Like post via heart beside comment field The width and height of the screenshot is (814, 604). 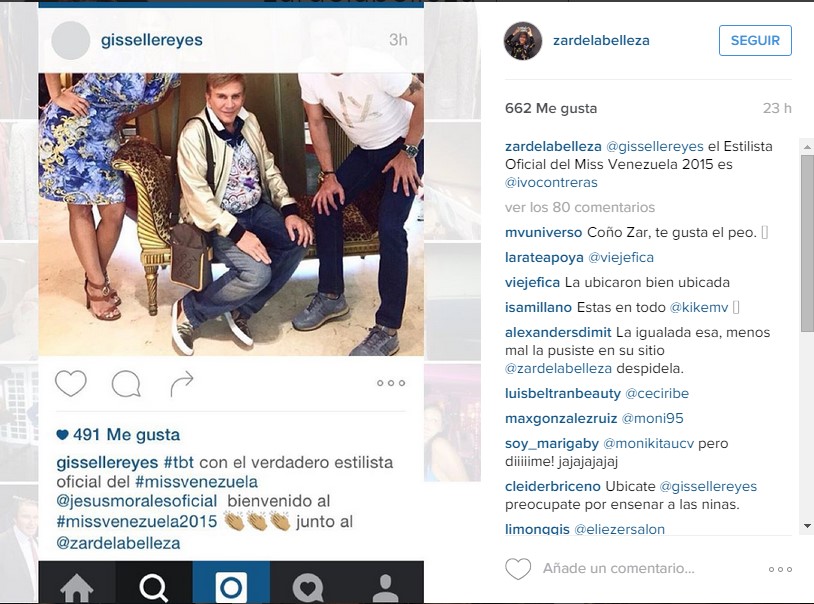[x=518, y=569]
